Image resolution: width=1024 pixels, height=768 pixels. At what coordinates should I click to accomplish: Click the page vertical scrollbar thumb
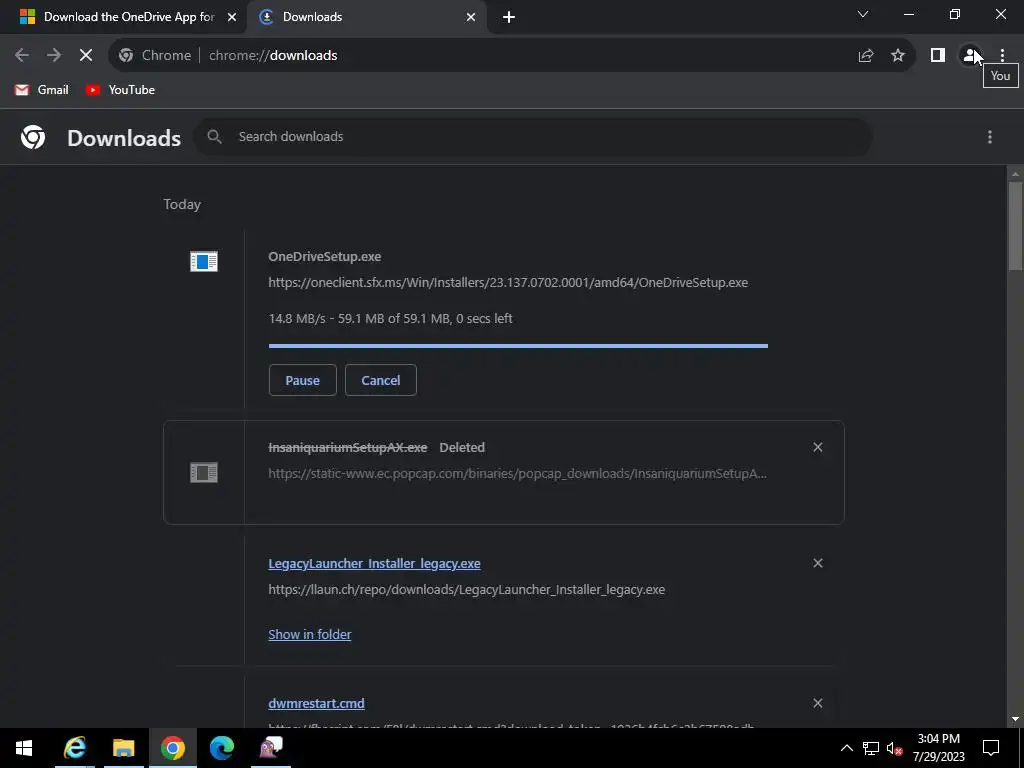point(1015,227)
